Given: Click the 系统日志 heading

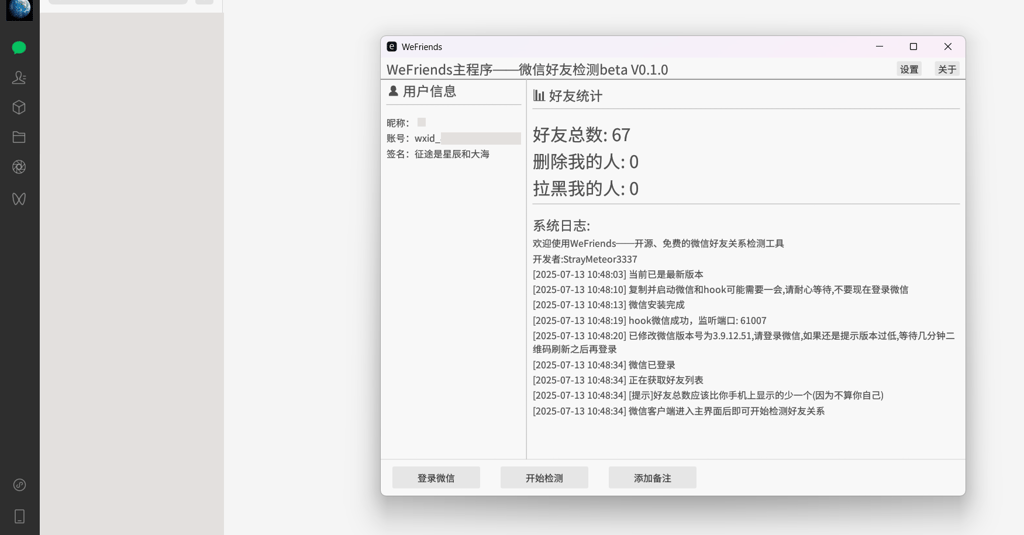Looking at the screenshot, I should point(561,226).
